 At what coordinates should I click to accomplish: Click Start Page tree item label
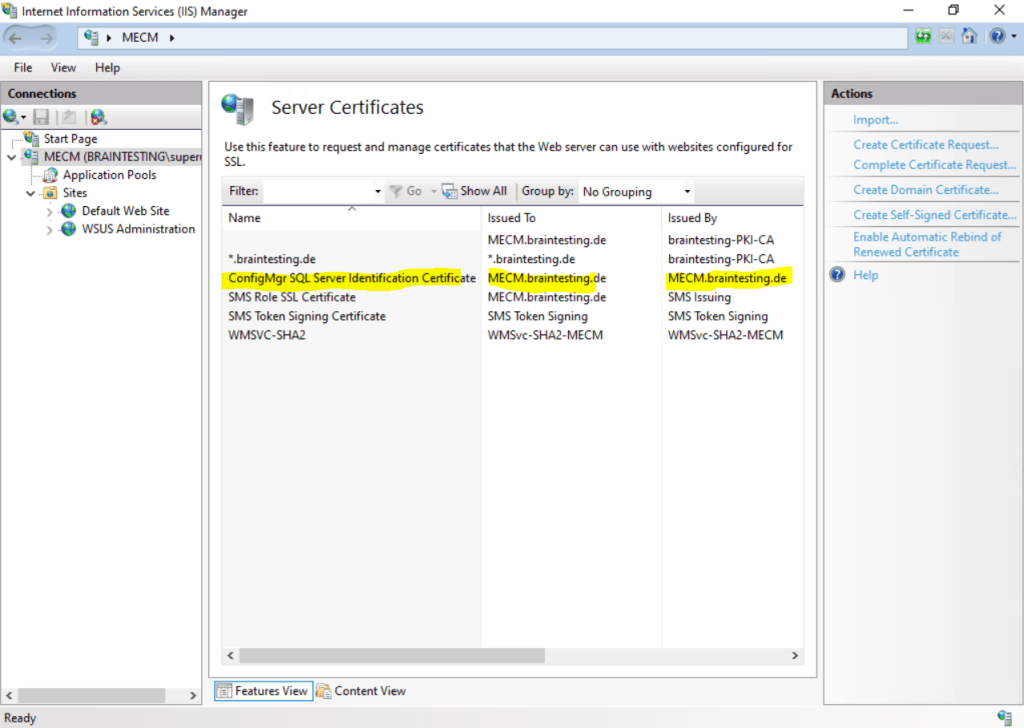pos(71,139)
